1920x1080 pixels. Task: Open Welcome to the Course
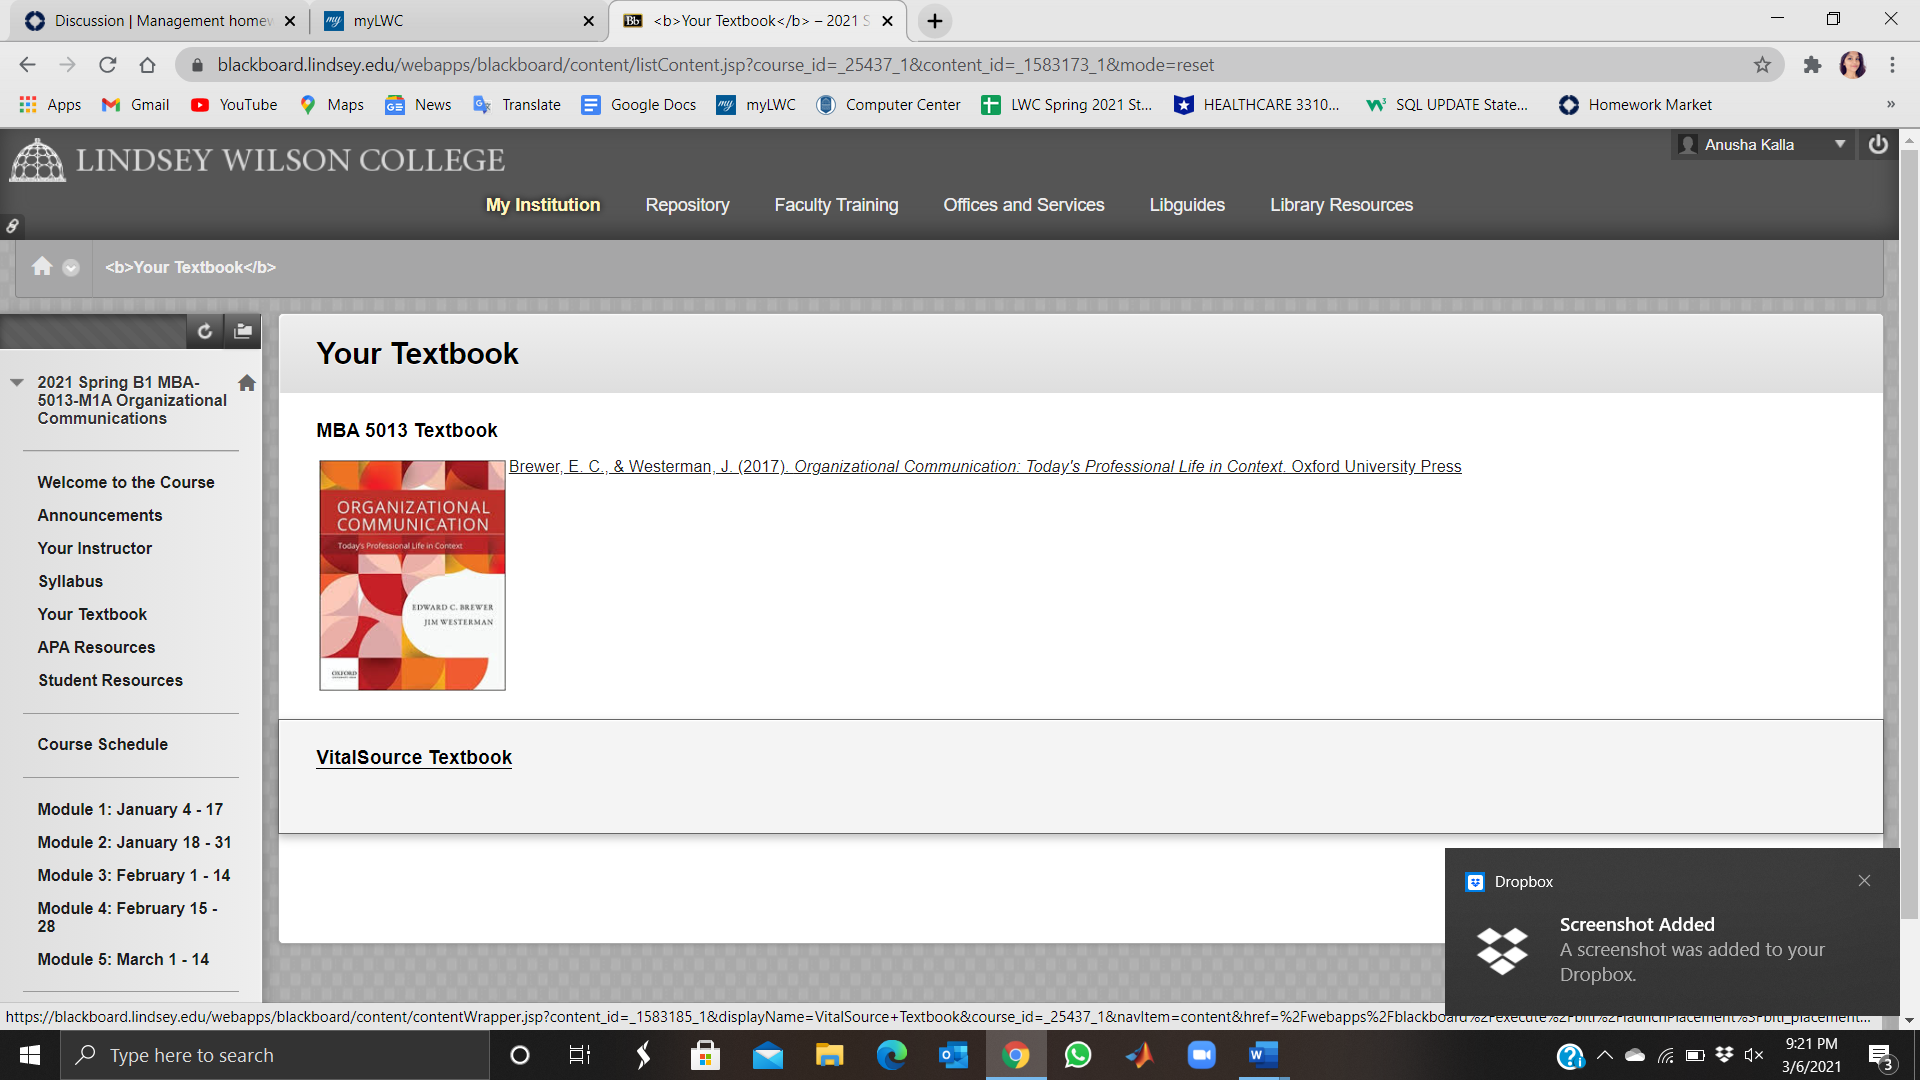(126, 483)
